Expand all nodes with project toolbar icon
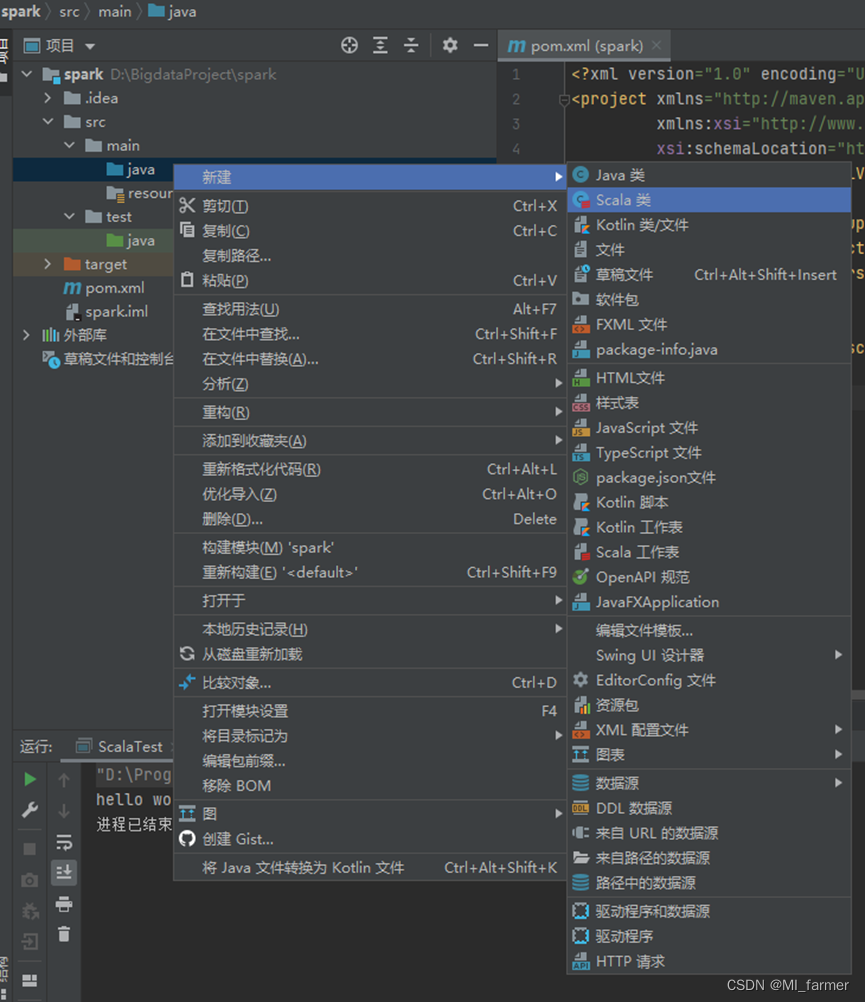 coord(381,45)
